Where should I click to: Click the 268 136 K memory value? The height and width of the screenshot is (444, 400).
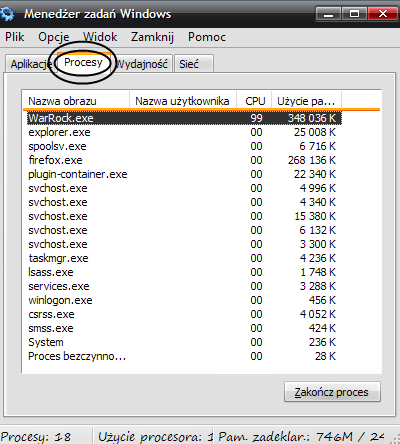tap(312, 160)
